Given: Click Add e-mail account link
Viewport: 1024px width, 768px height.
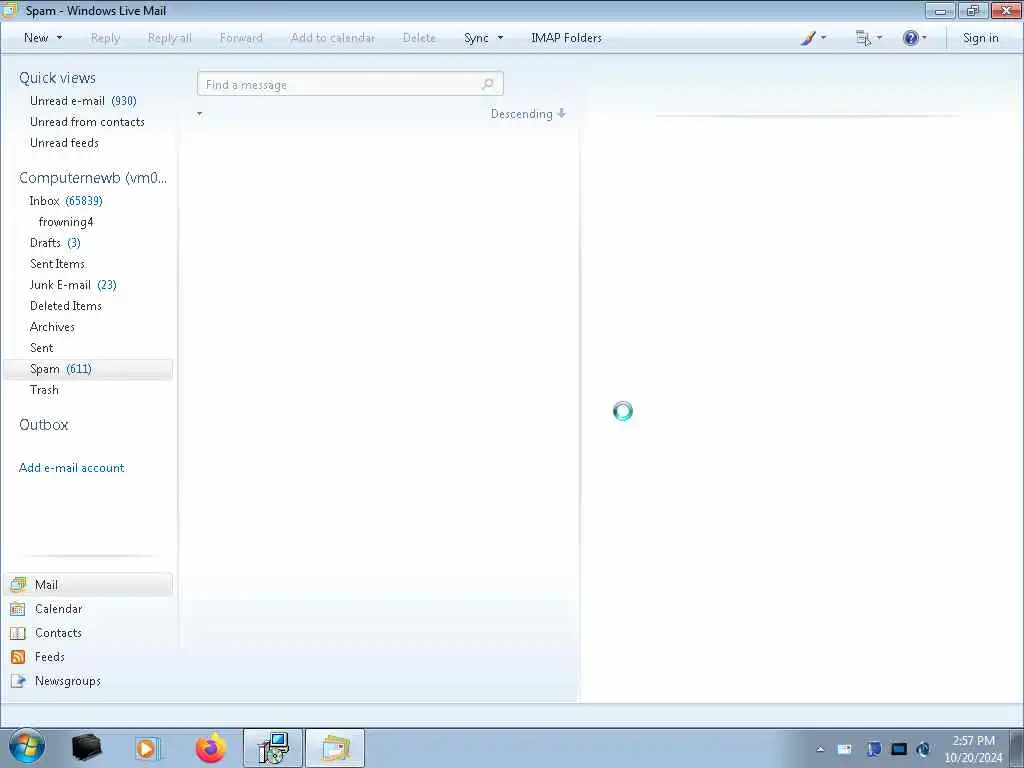Looking at the screenshot, I should [71, 468].
